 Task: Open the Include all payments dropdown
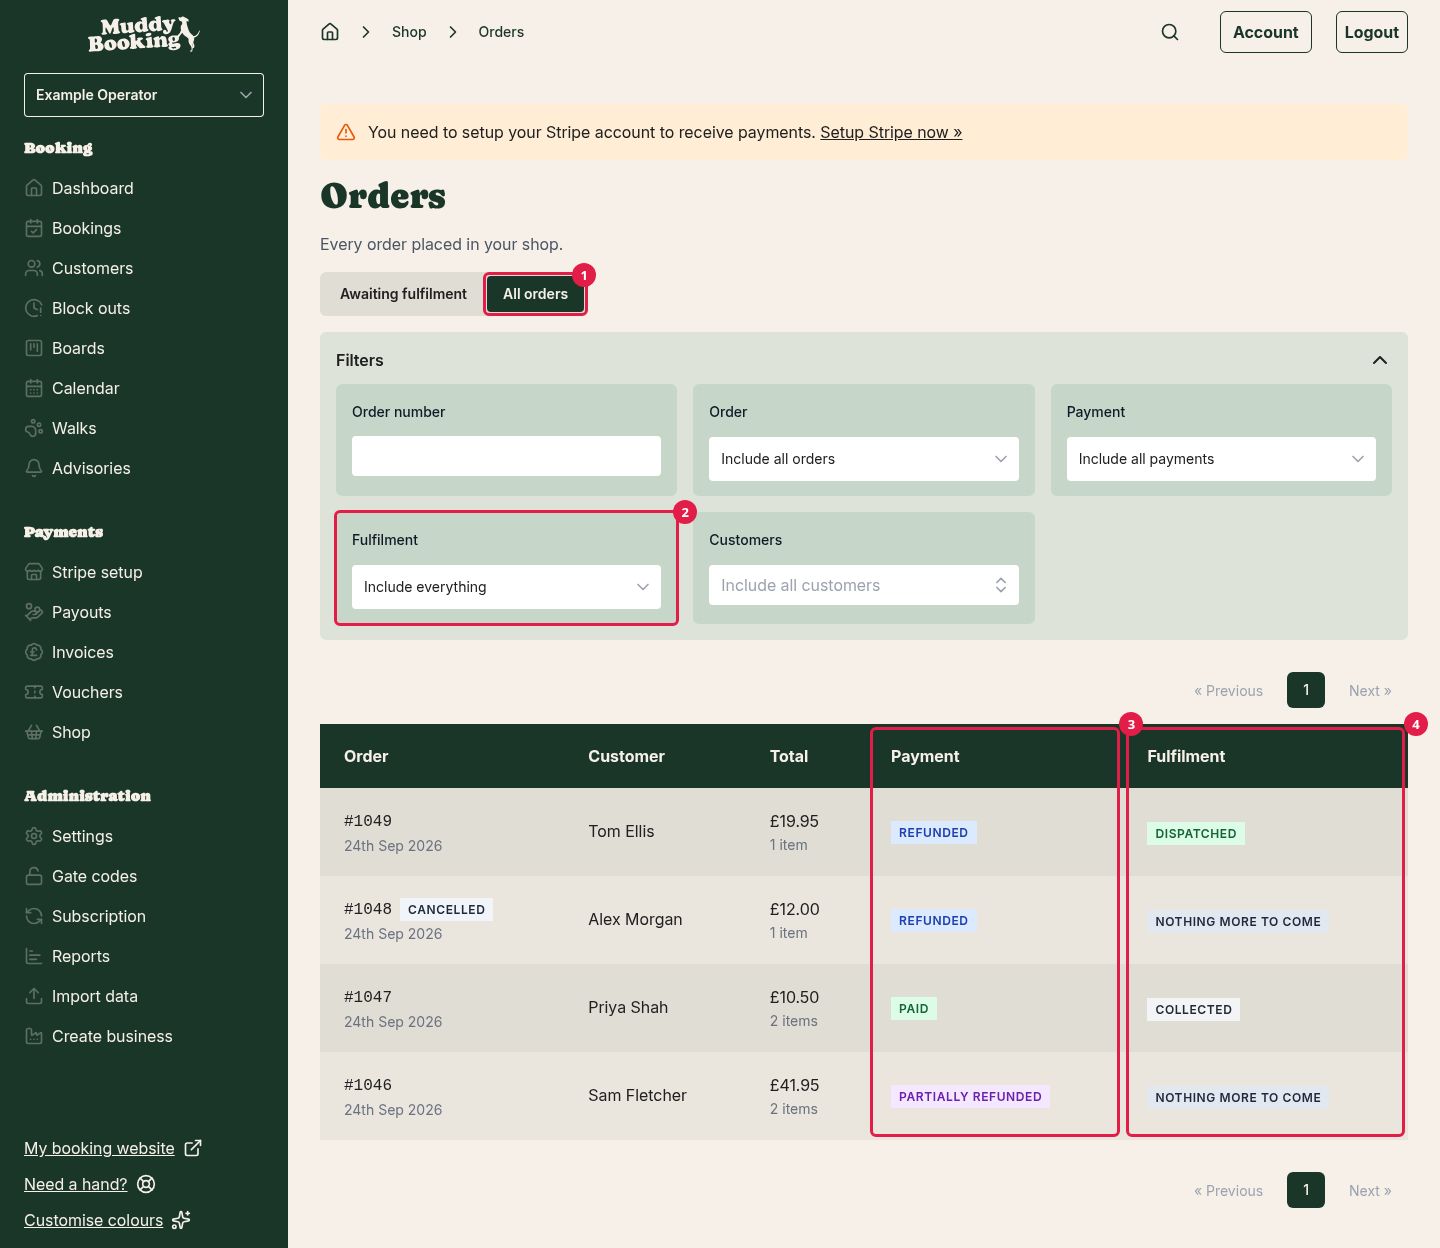click(x=1221, y=459)
